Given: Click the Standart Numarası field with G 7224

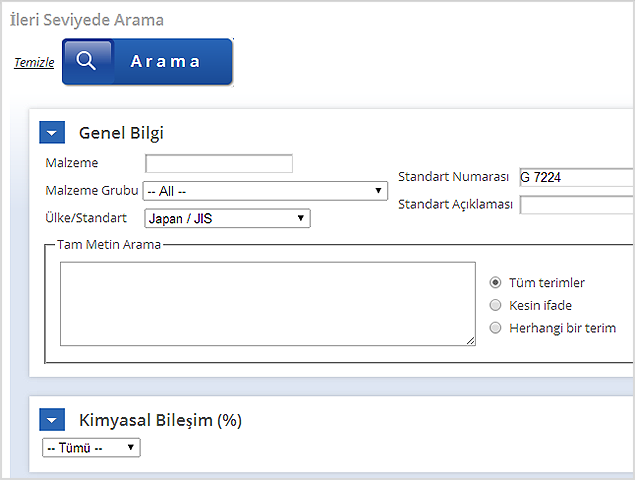Looking at the screenshot, I should [577, 177].
